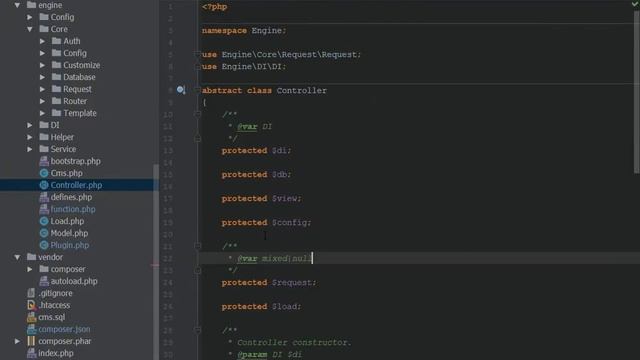This screenshot has height=360, width=640.
Task: Expand the Database folder arrow
Action: pos(42,77)
